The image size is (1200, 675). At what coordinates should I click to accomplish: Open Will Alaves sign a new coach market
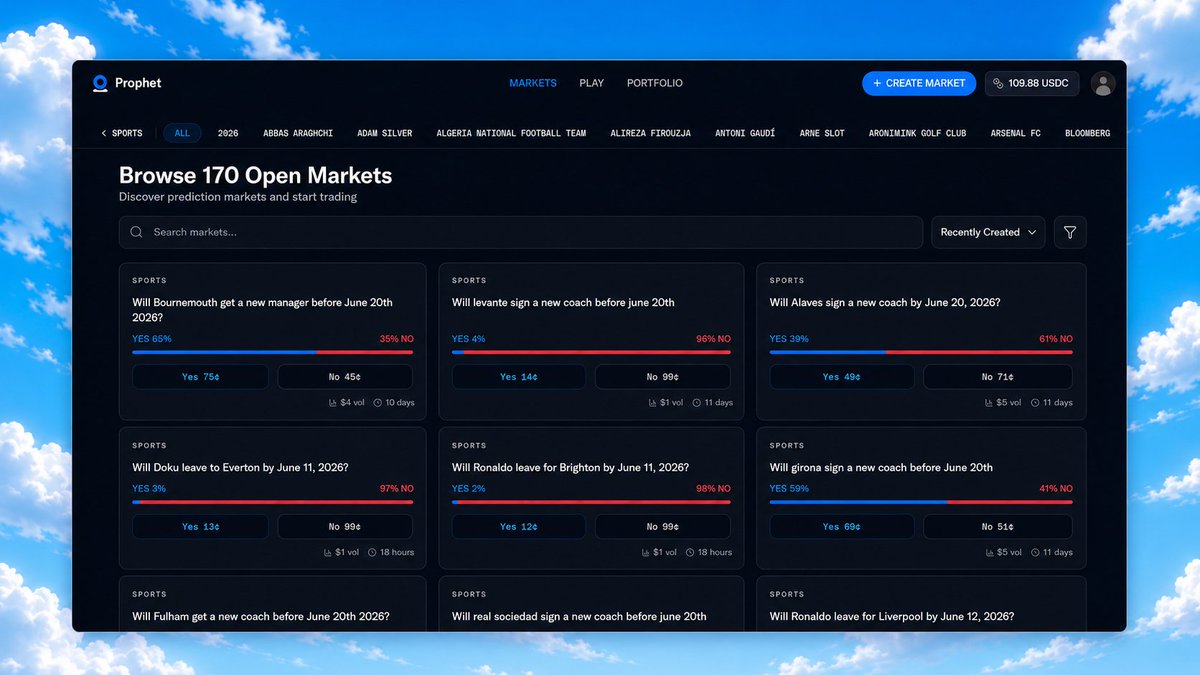(x=885, y=303)
